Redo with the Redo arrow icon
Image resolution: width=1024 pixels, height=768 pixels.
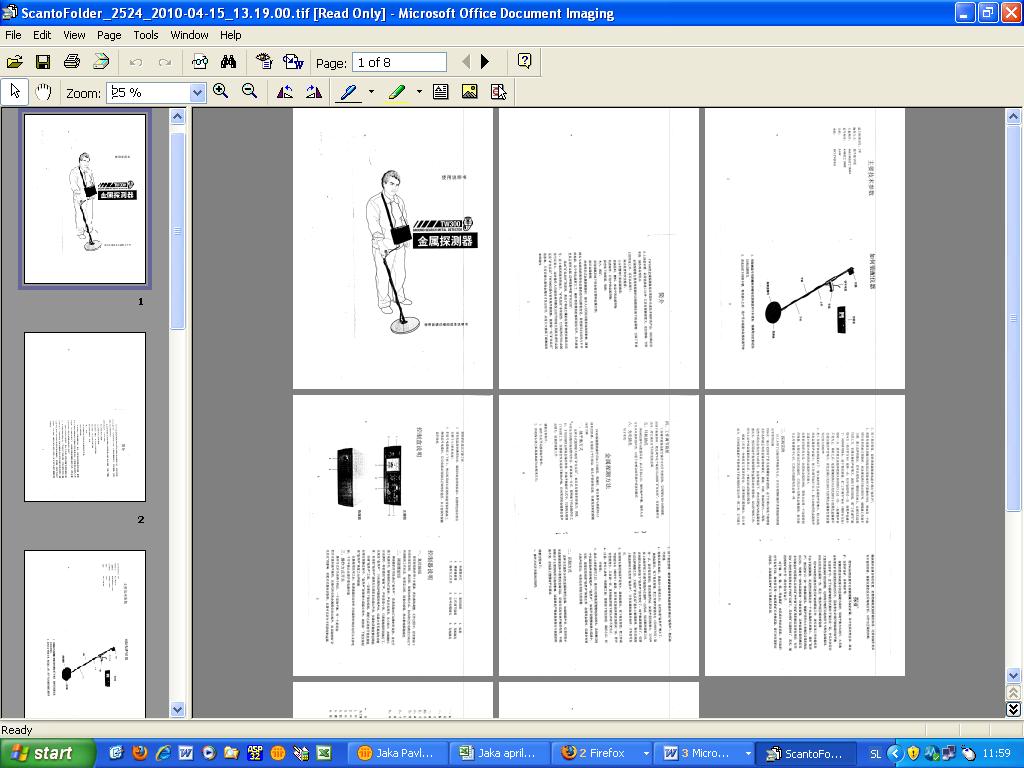pyautogui.click(x=165, y=62)
